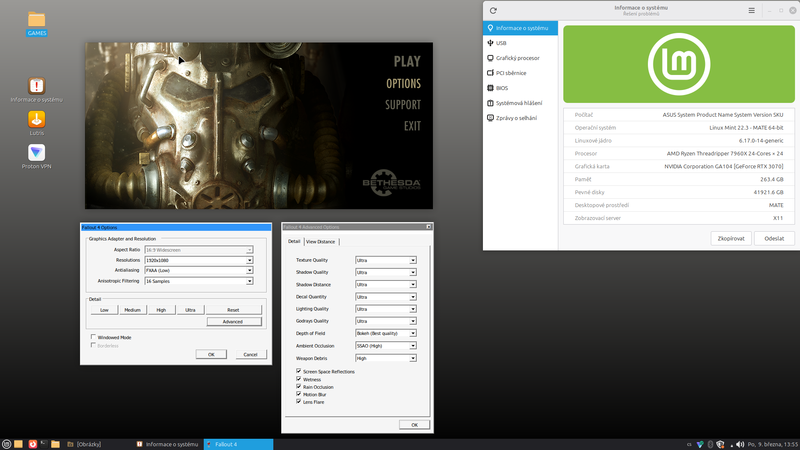Viewport: 800px width, 450px height.
Task: Click the Ultra detail preset button
Action: 190,310
